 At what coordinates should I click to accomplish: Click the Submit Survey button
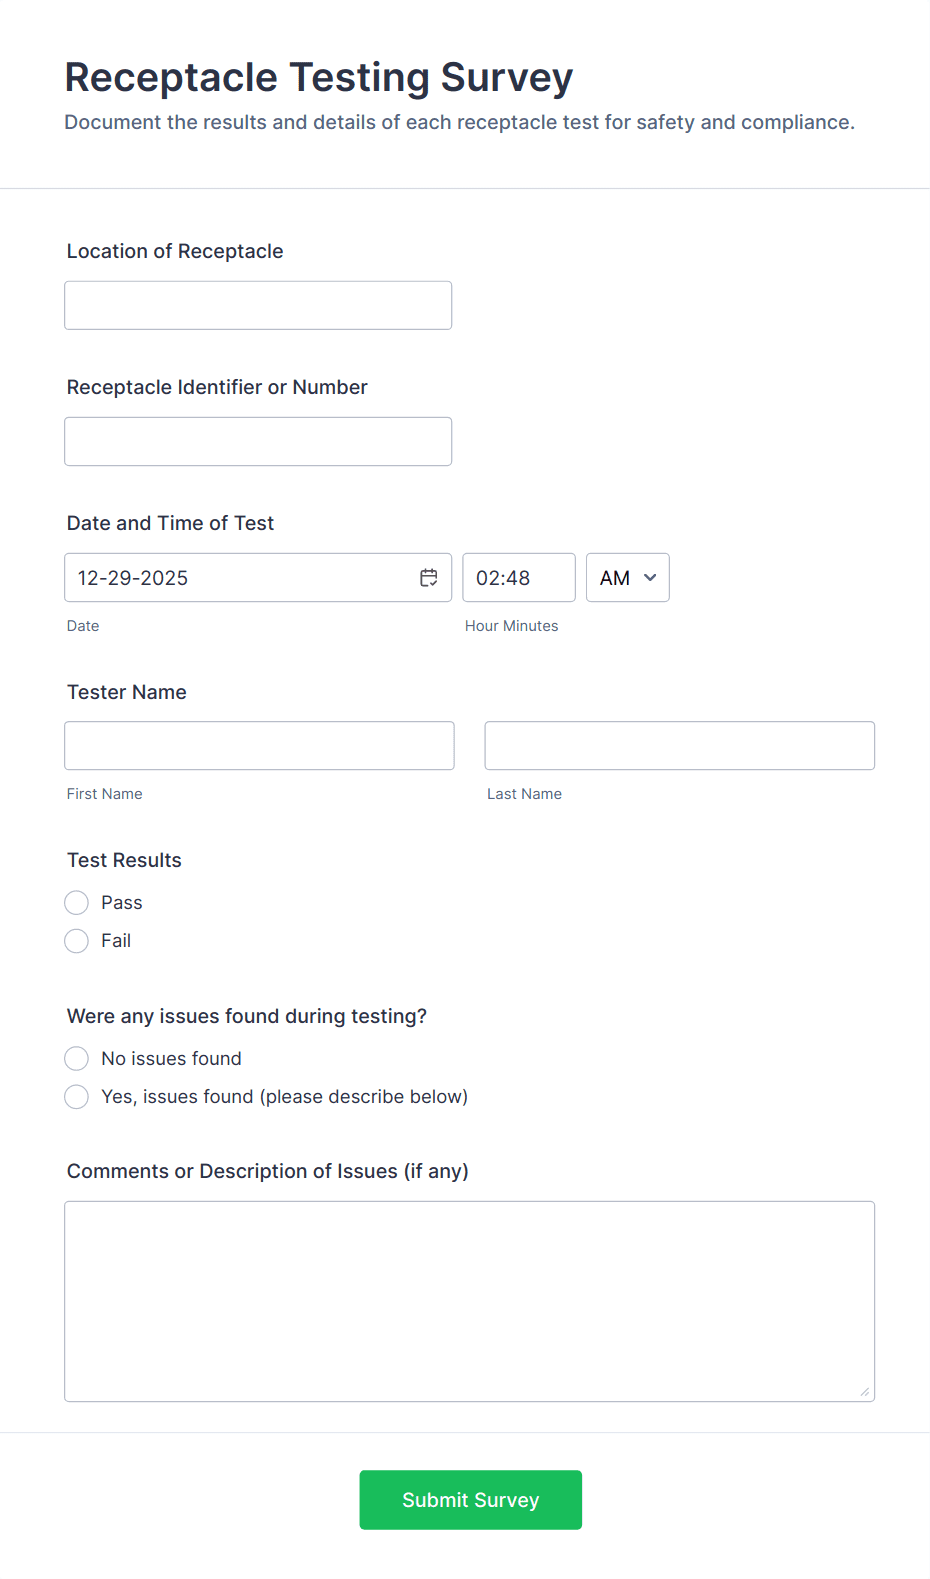pyautogui.click(x=470, y=1500)
